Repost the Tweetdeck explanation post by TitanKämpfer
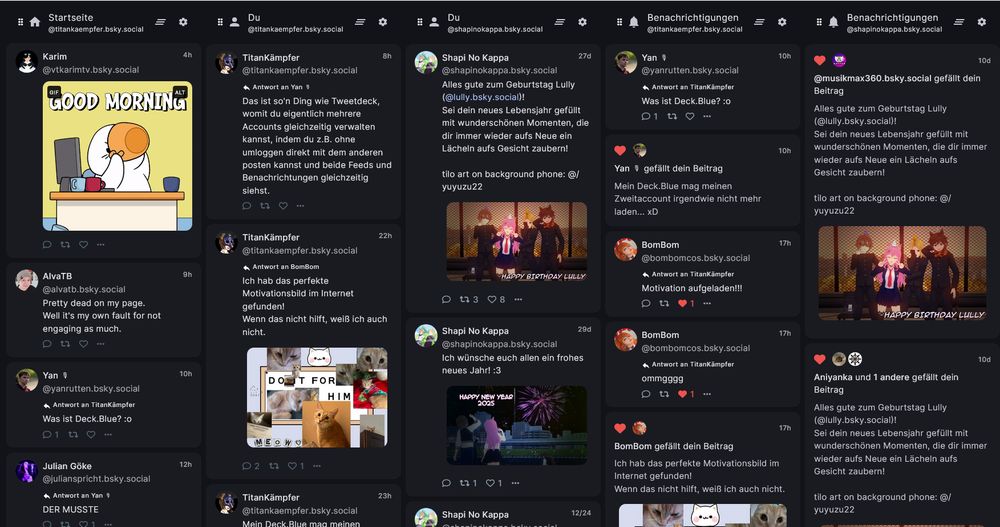Image resolution: width=1000 pixels, height=527 pixels. [265, 205]
